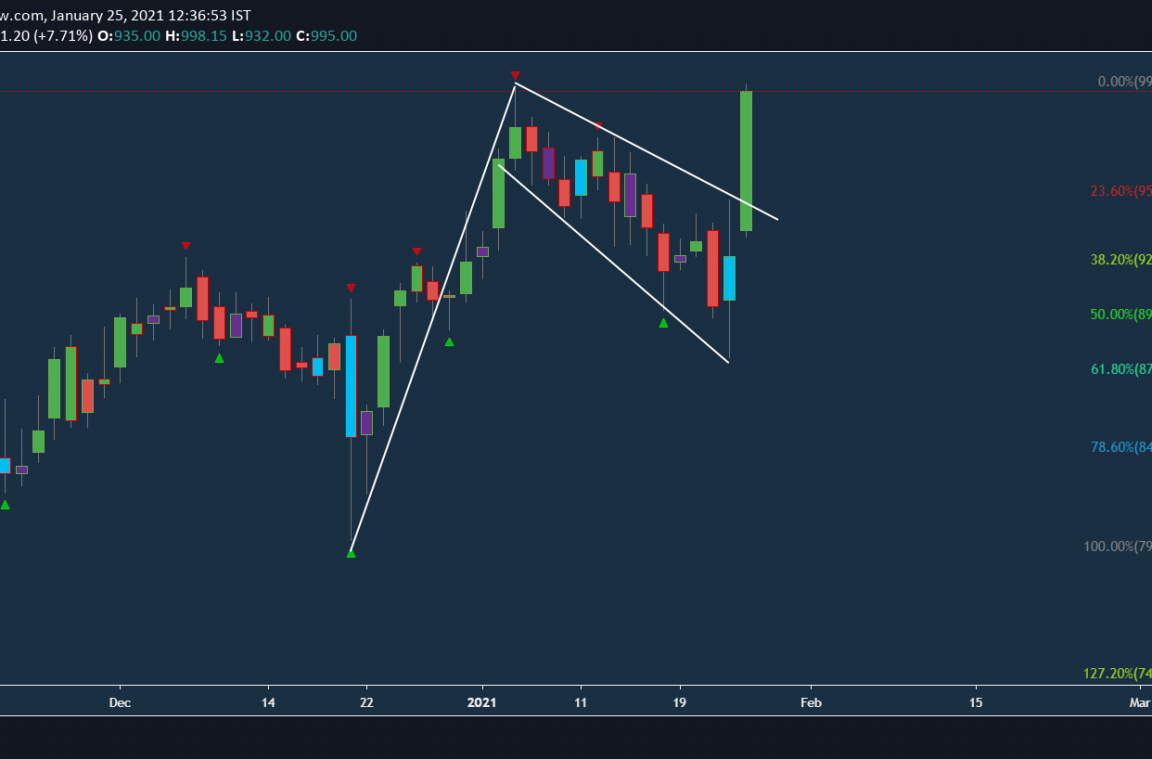Screen dimensions: 1152x759
Task: Click the small green triangle at the chart's left edge
Action: 5,505
